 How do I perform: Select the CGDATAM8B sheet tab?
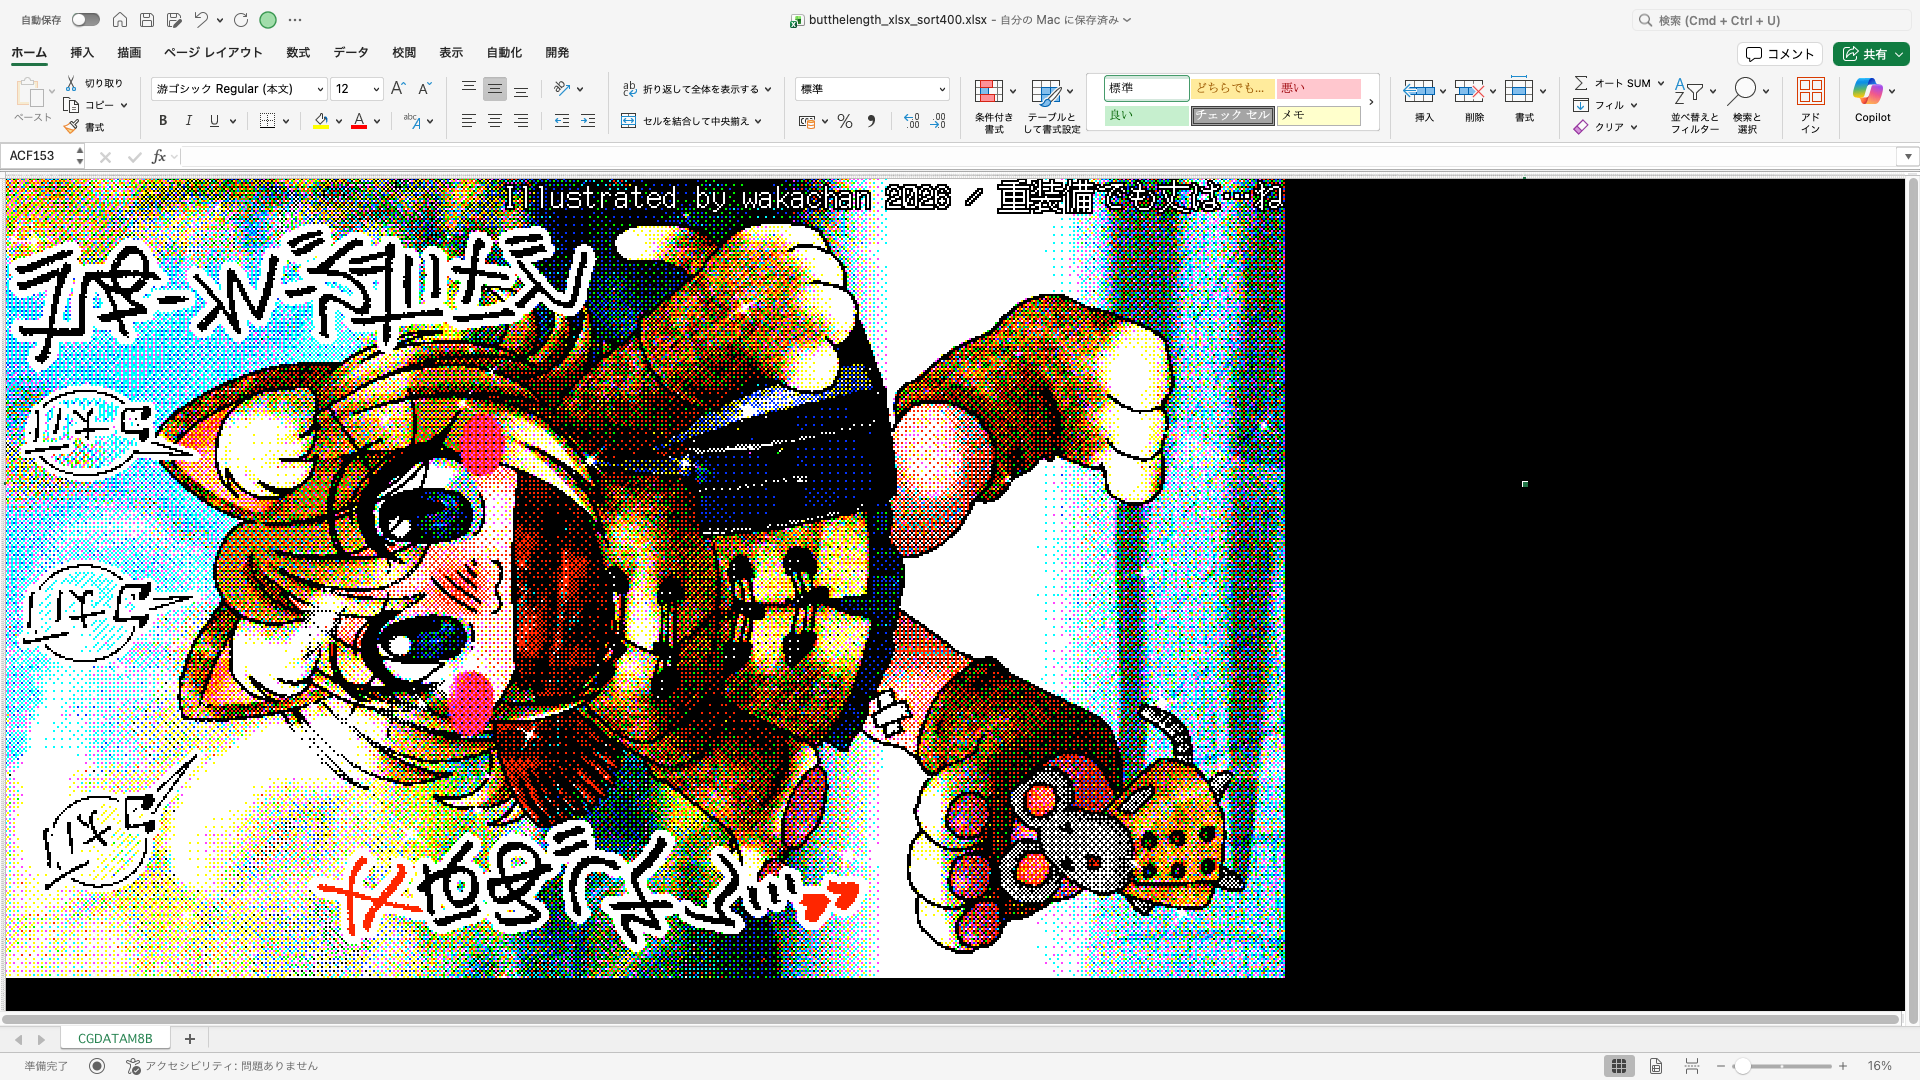point(115,1038)
